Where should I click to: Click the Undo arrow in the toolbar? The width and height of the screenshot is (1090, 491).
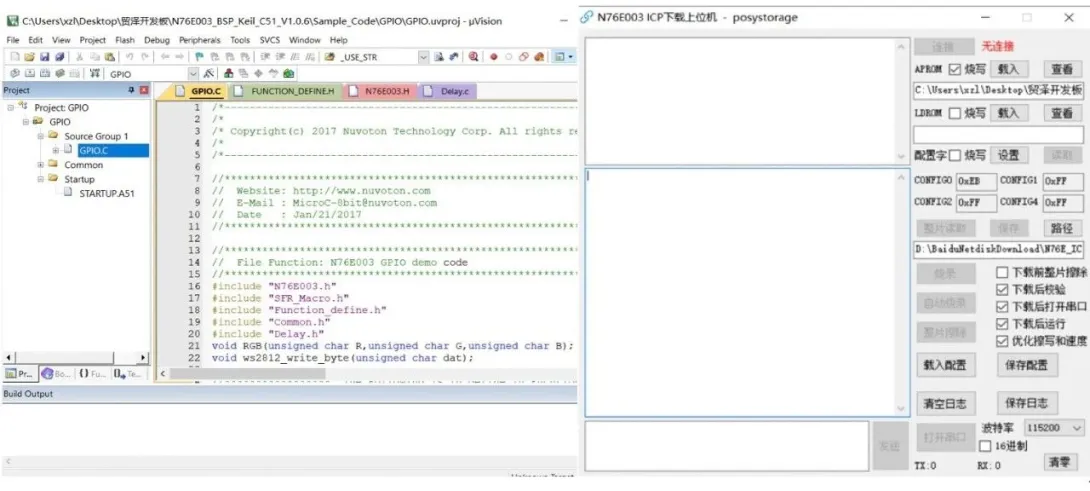coord(130,57)
